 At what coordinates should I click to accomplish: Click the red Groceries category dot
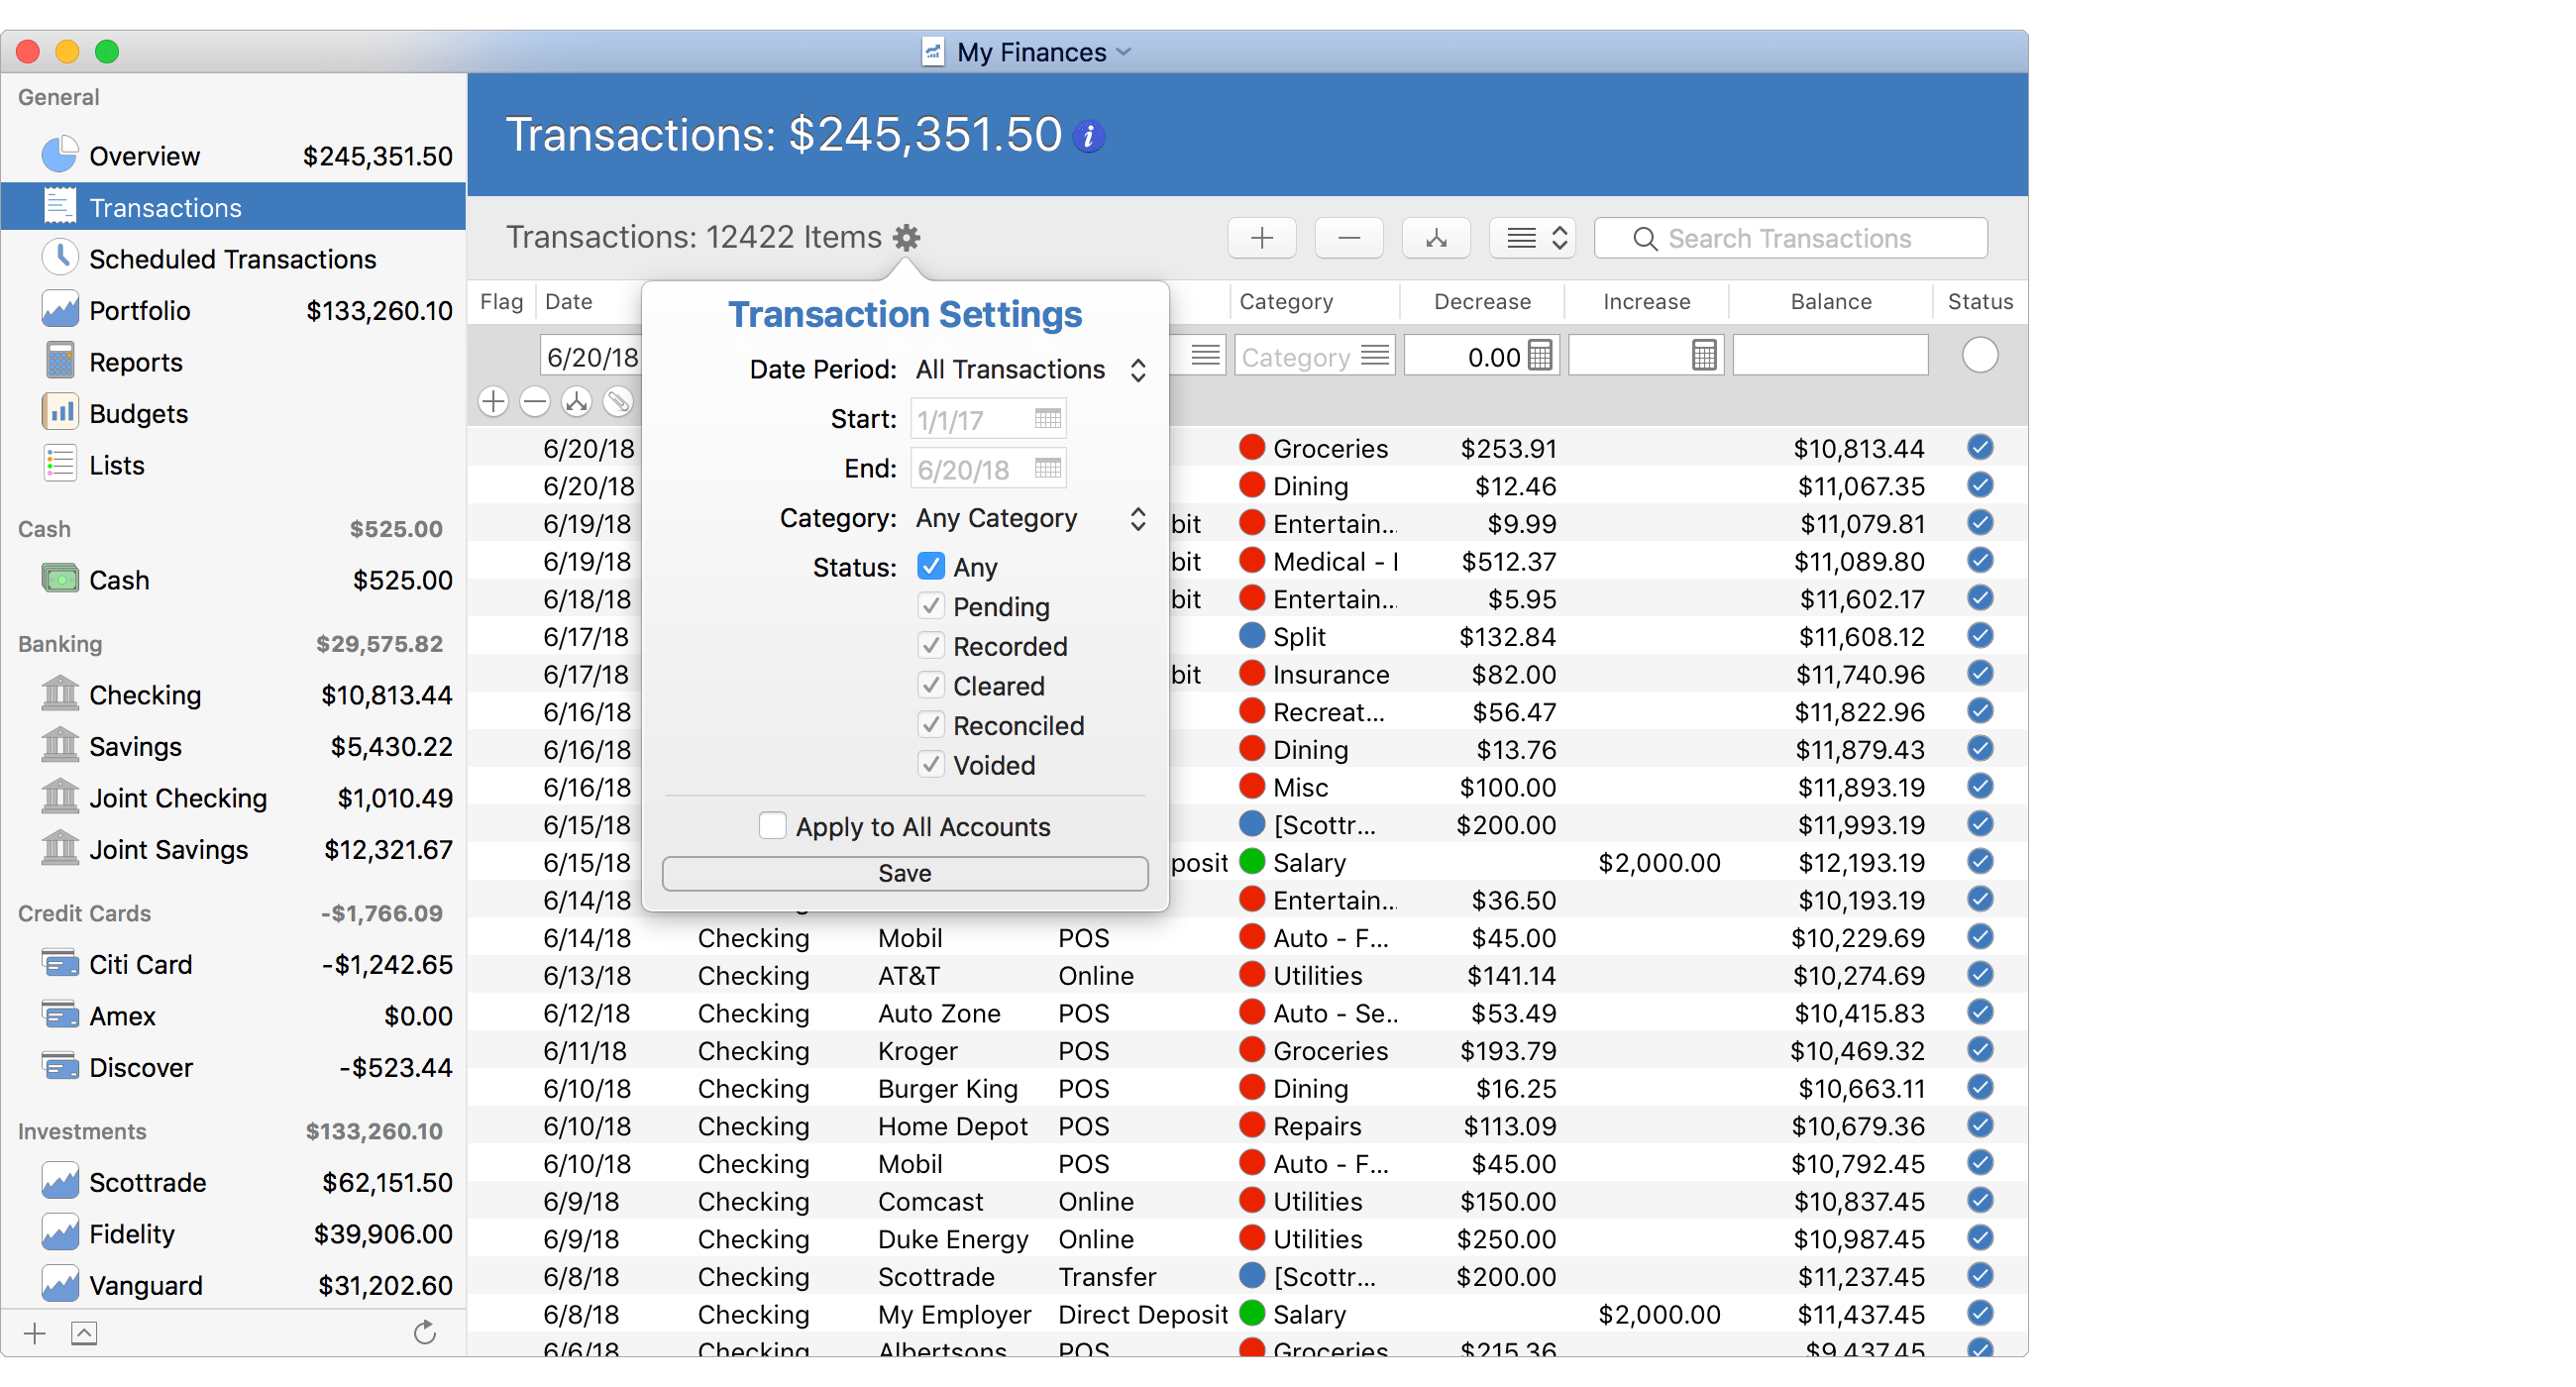point(1251,447)
